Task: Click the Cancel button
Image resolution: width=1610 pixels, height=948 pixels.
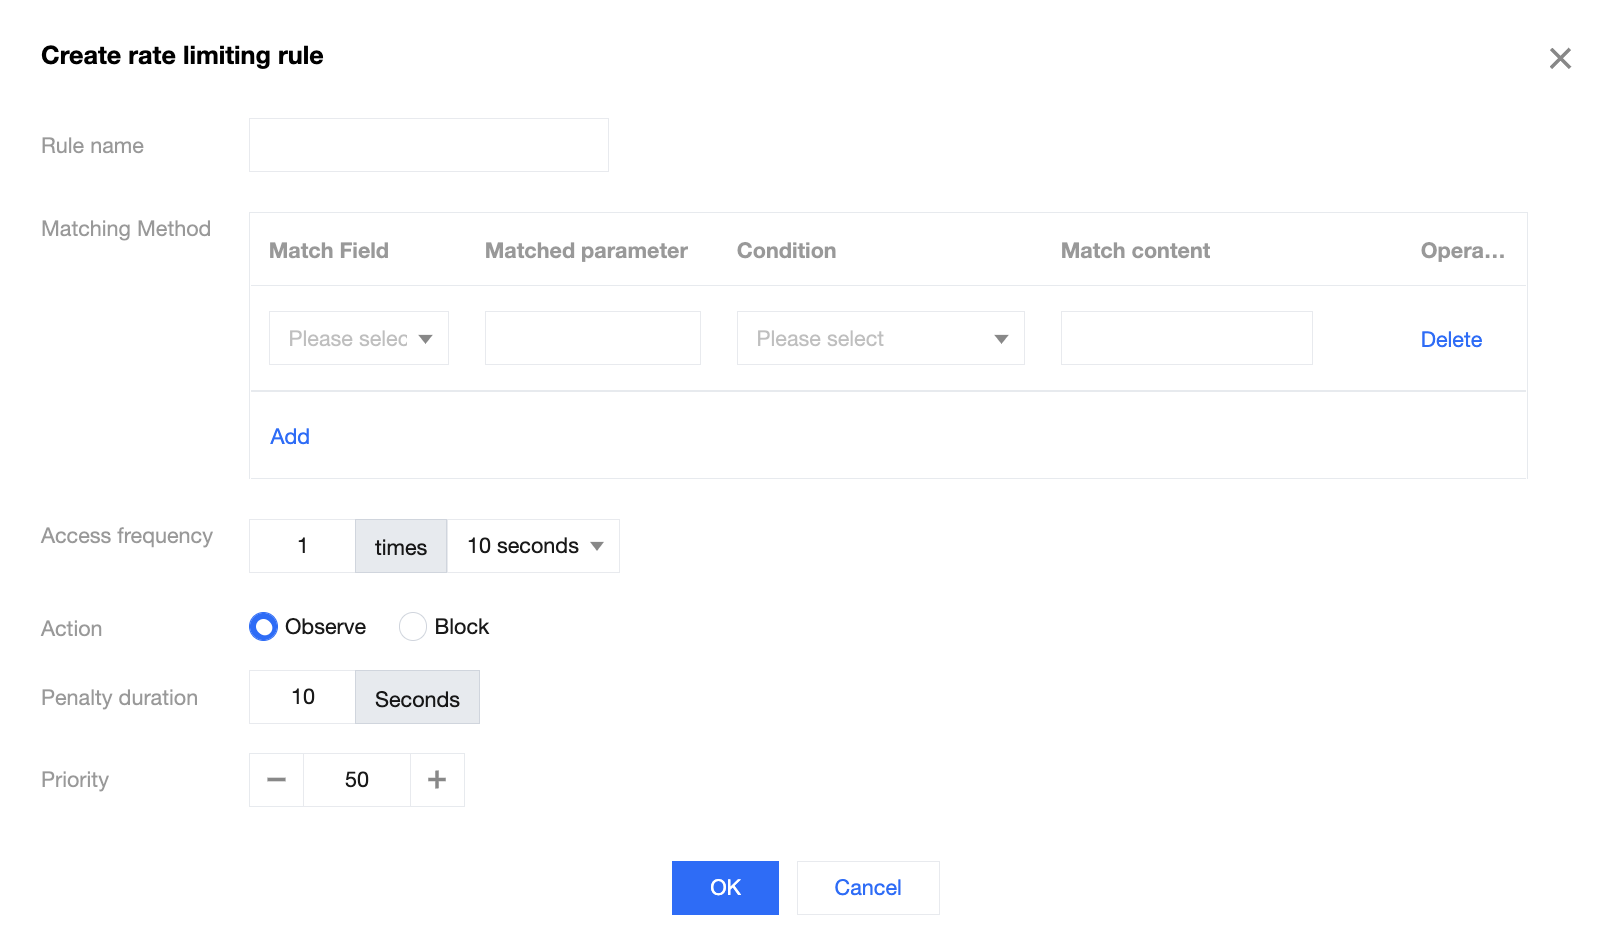Action: click(868, 888)
